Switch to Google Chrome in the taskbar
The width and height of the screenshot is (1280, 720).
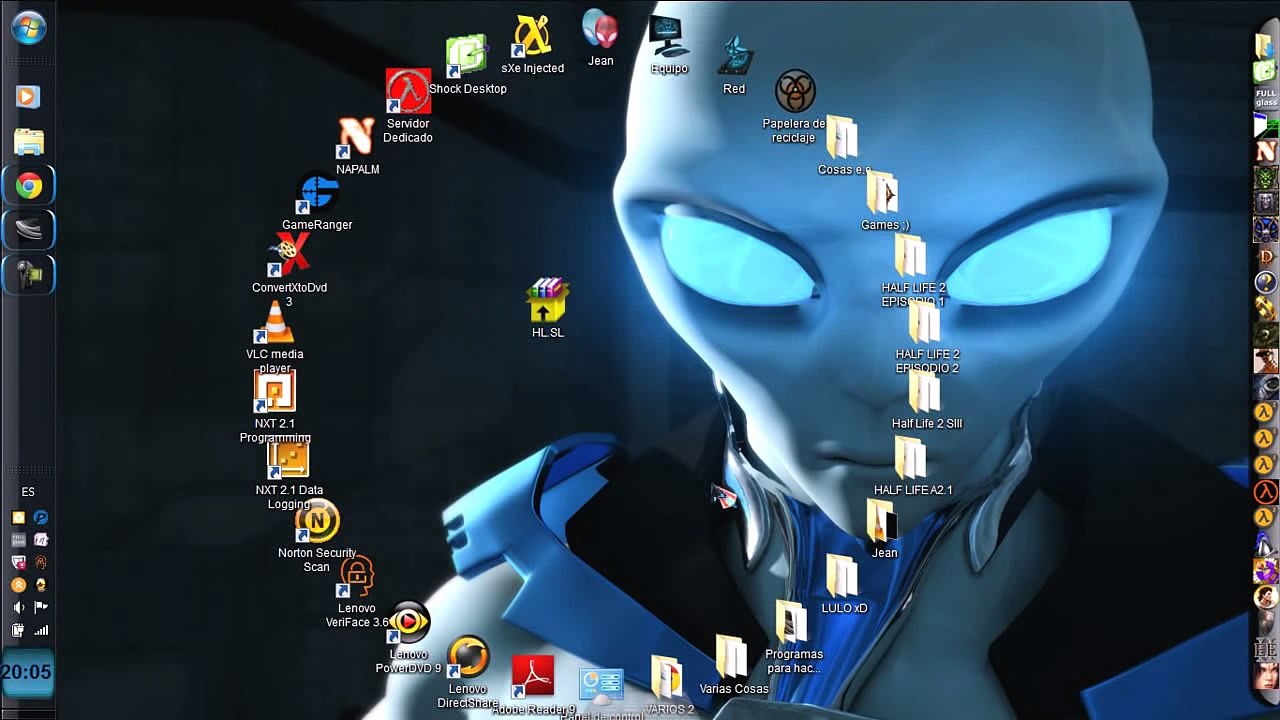pos(29,186)
